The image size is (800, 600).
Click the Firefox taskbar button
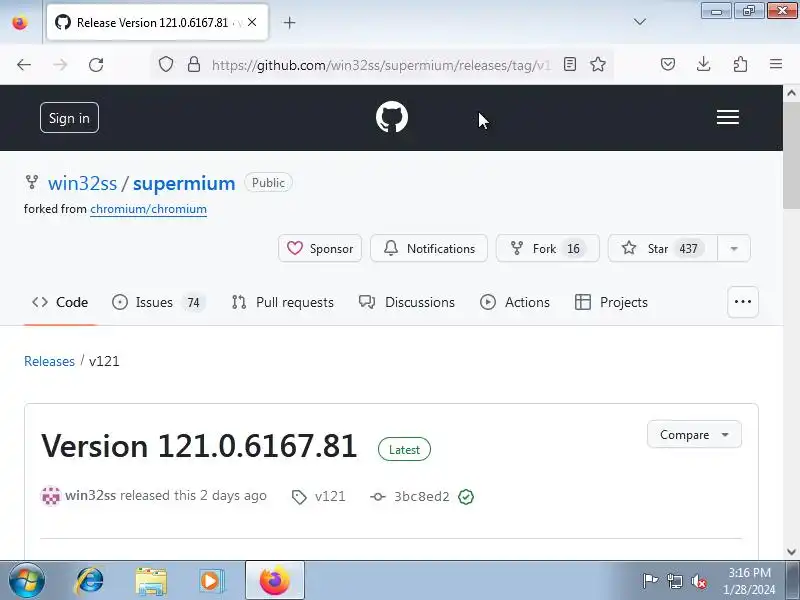[x=275, y=580]
